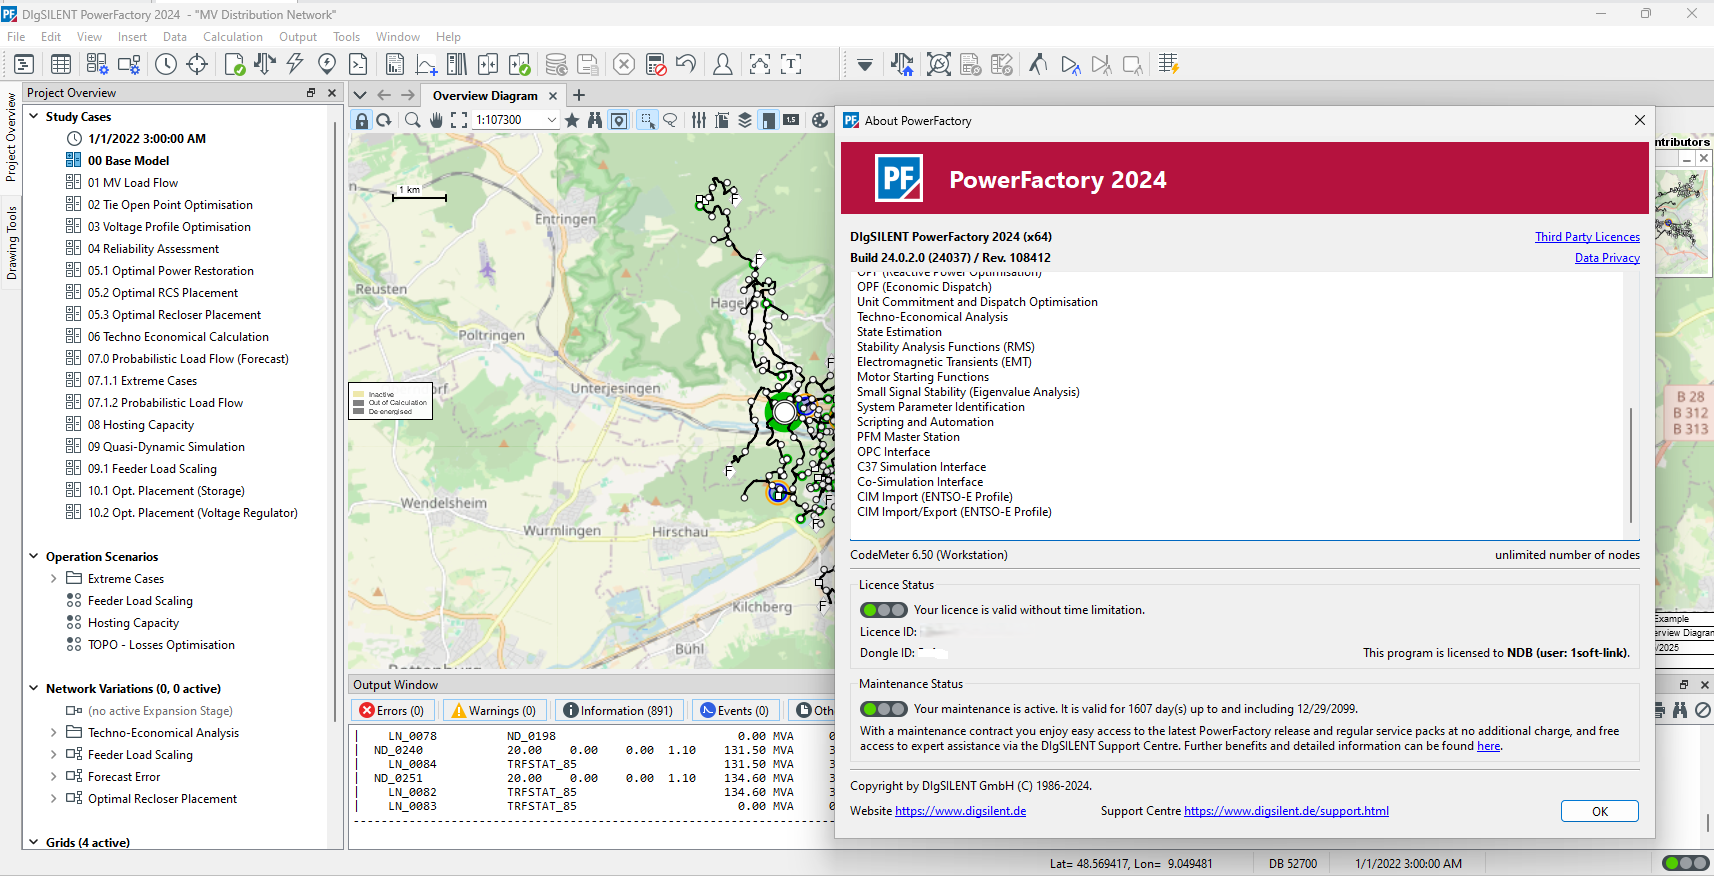Add a new diagram tab with plus
This screenshot has width=1714, height=876.
(x=579, y=95)
